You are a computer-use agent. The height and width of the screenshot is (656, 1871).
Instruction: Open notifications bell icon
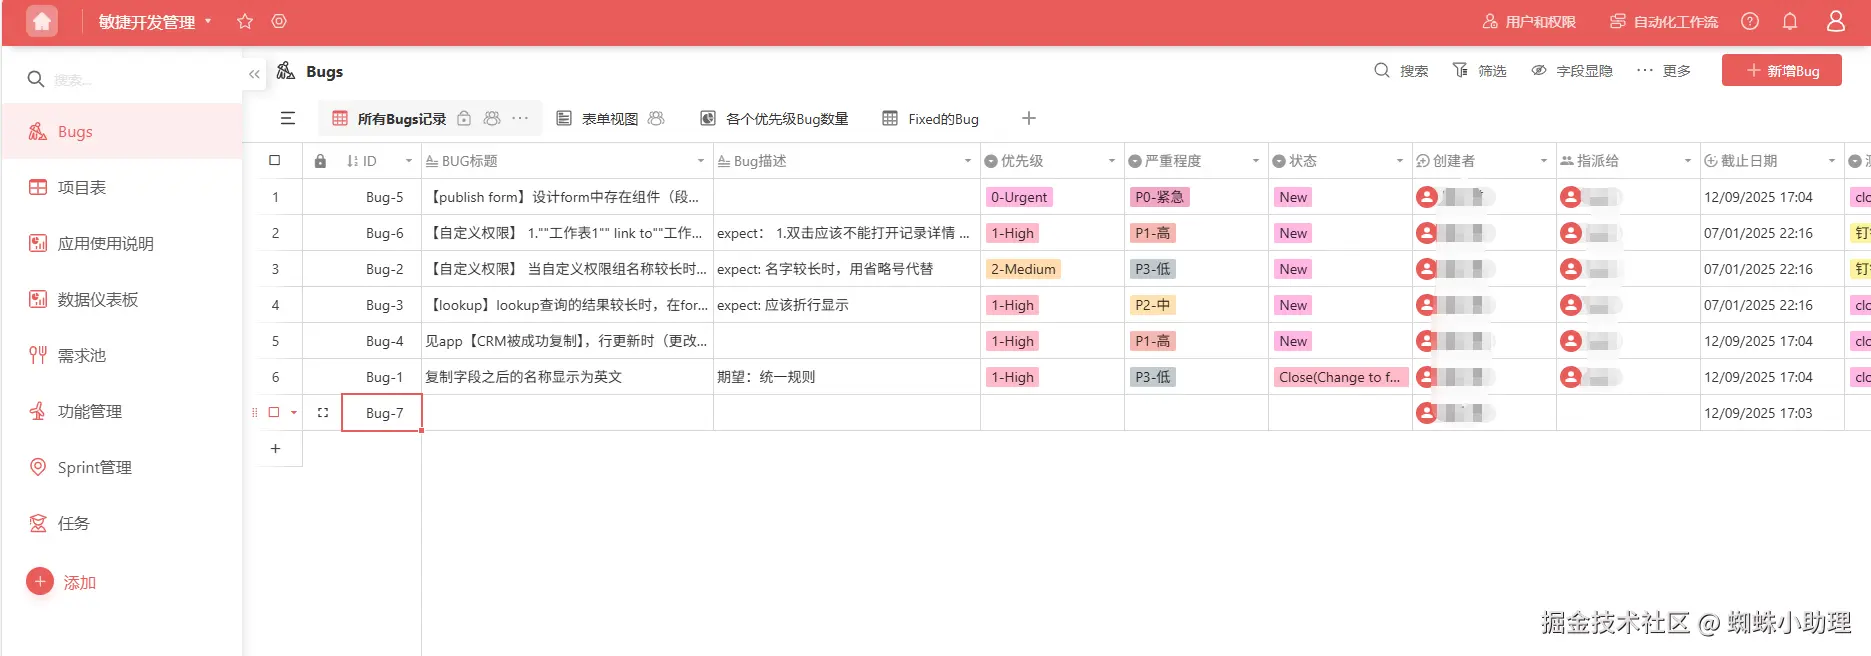[1790, 21]
